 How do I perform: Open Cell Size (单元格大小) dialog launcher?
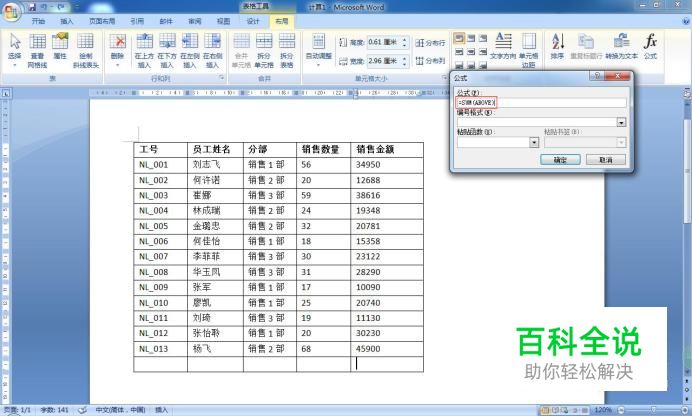[x=444, y=78]
